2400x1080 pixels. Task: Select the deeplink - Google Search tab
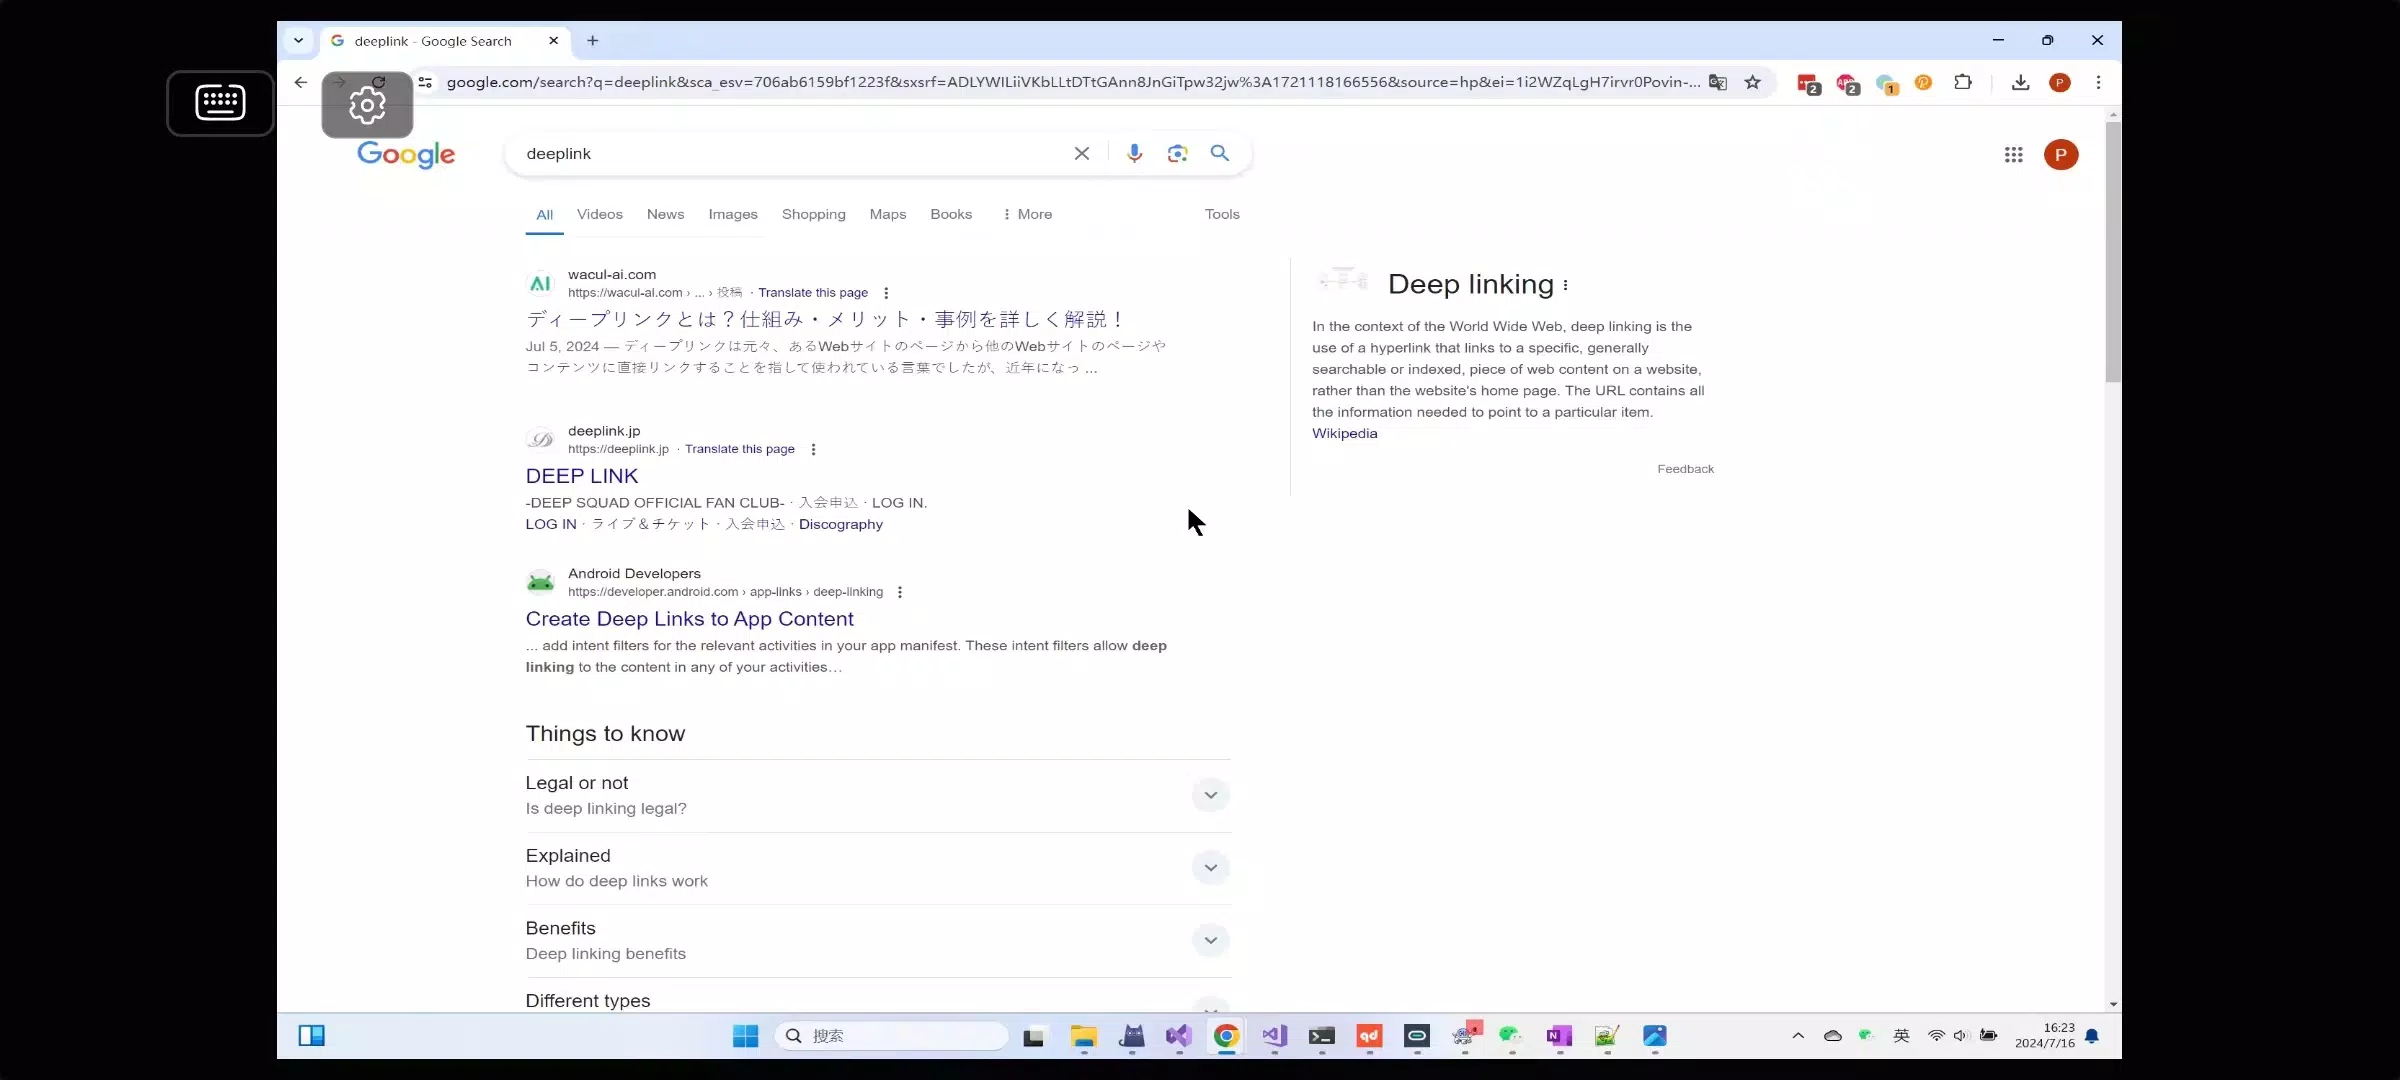pyautogui.click(x=445, y=41)
